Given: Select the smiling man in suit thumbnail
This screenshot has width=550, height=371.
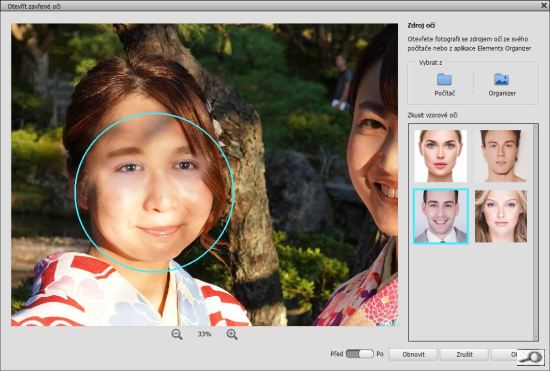Looking at the screenshot, I should [441, 216].
